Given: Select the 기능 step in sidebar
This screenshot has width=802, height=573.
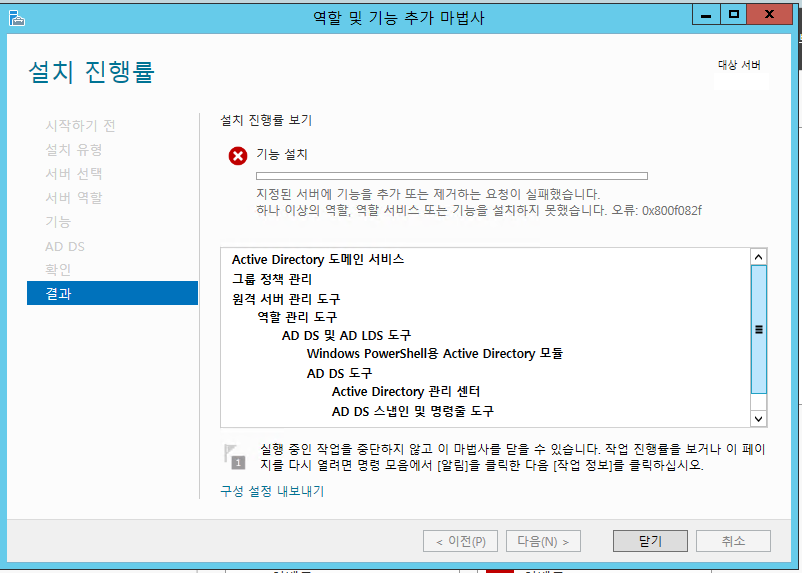Looking at the screenshot, I should point(58,222).
